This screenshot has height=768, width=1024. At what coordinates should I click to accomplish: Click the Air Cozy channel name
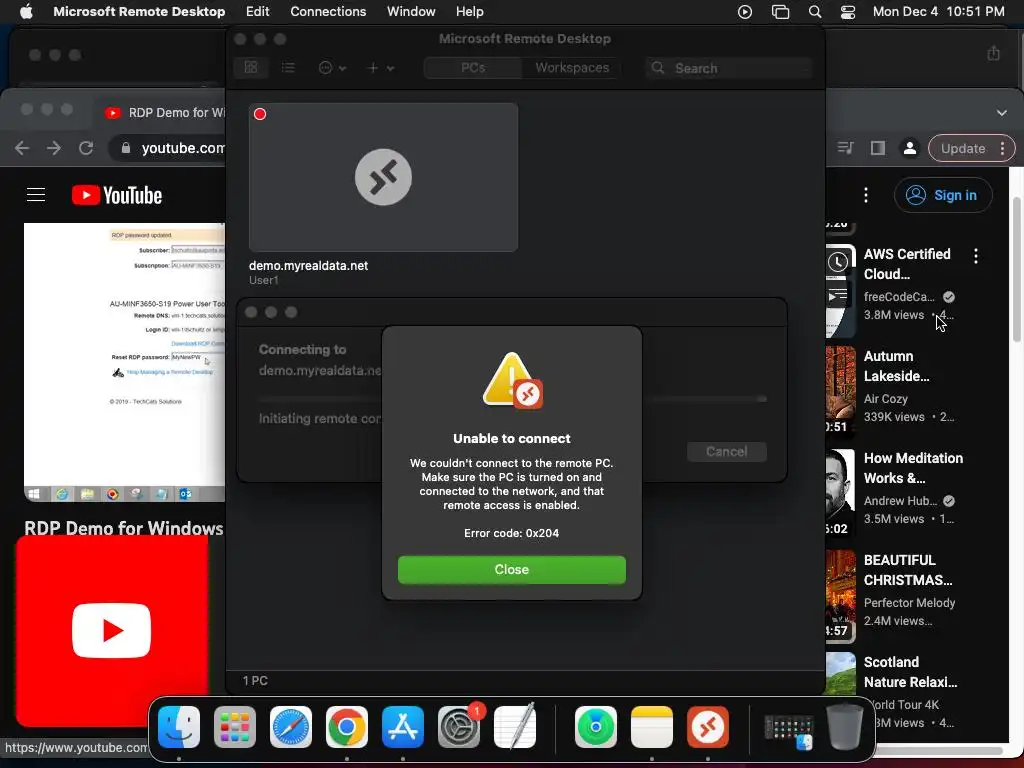[886, 398]
